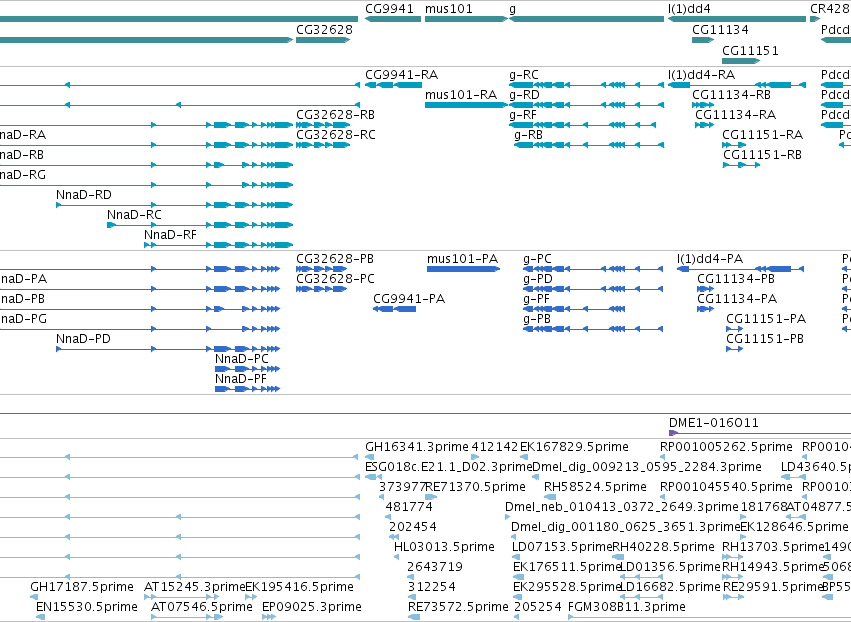
Task: Open the CG32628-RC transcript label
Action: coord(335,135)
